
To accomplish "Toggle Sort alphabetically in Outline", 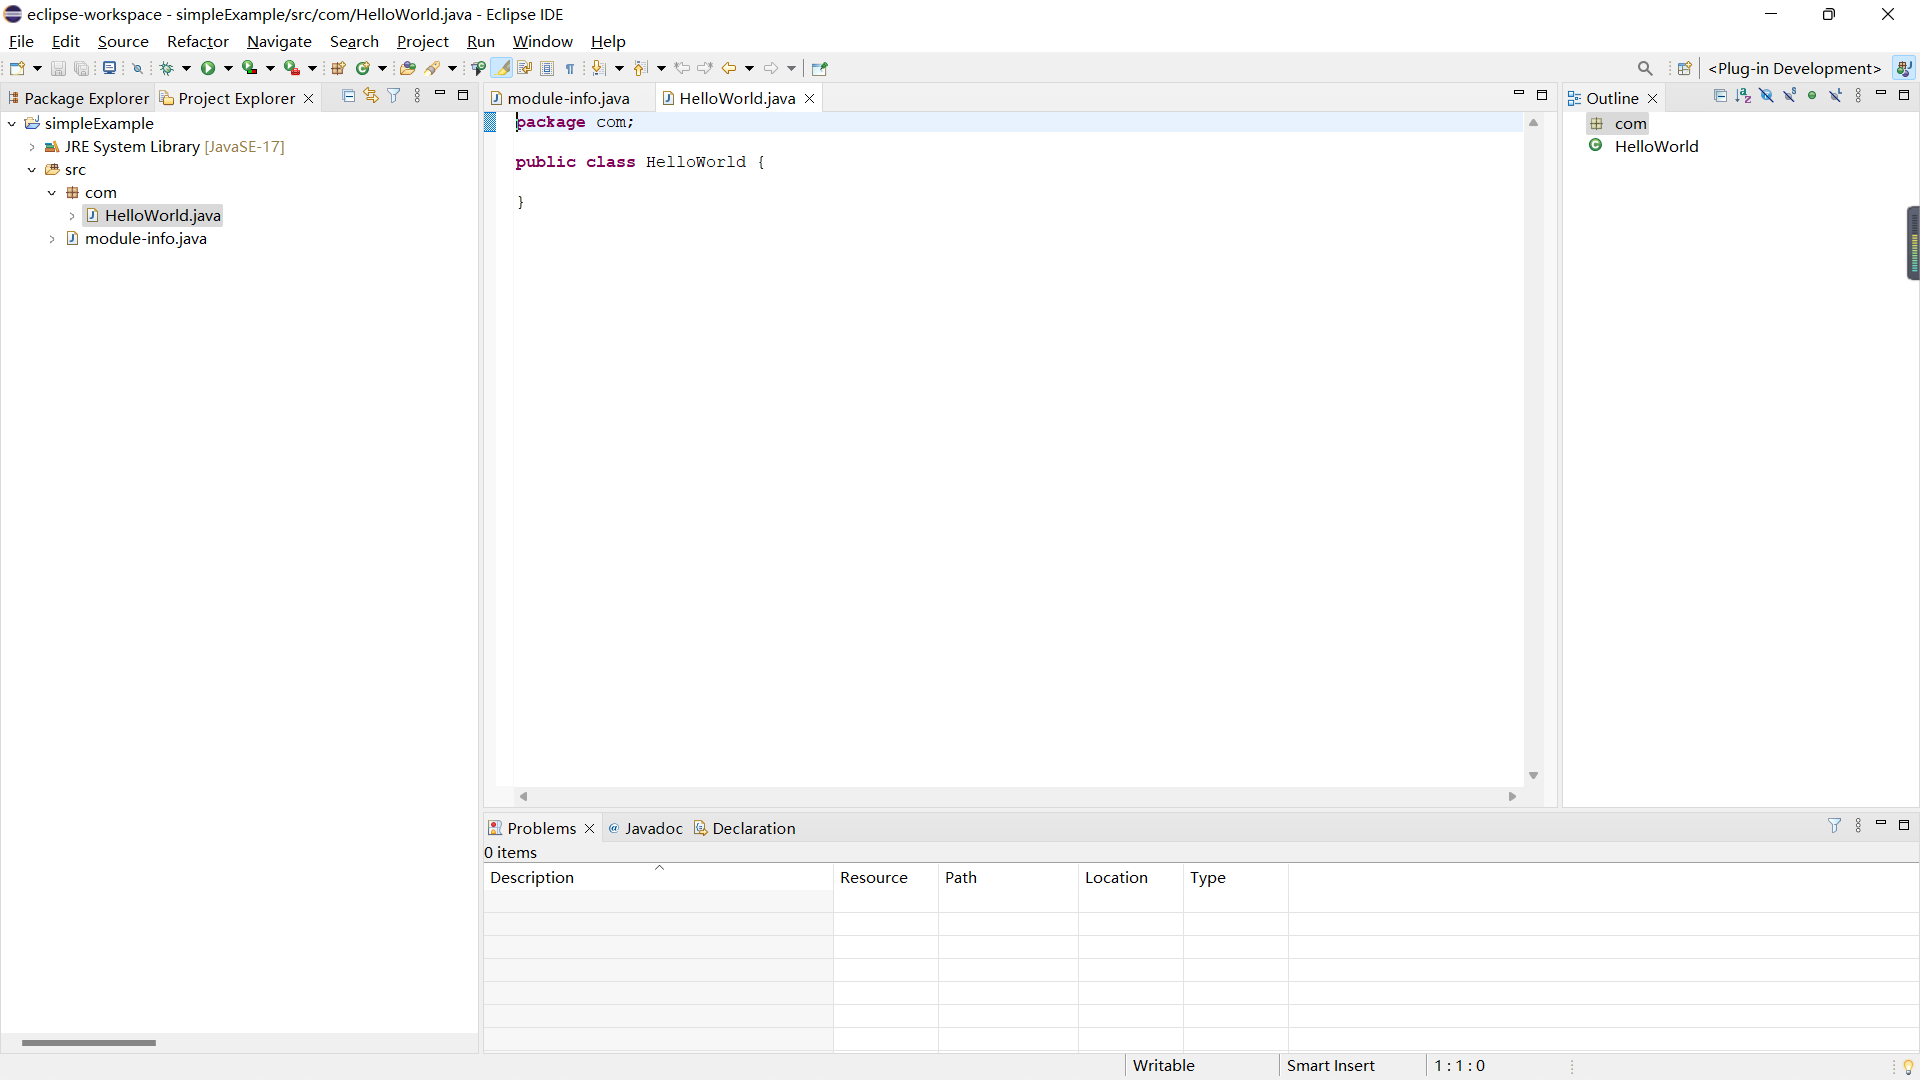I will click(1743, 96).
